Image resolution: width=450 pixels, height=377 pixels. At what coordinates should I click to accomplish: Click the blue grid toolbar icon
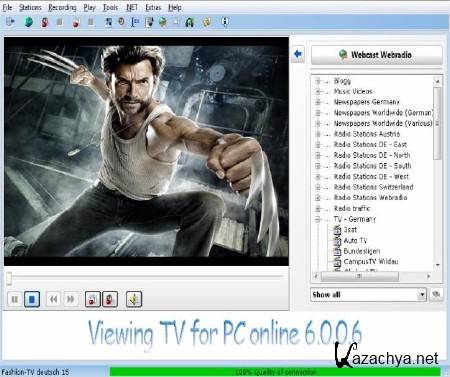pyautogui.click(x=109, y=22)
